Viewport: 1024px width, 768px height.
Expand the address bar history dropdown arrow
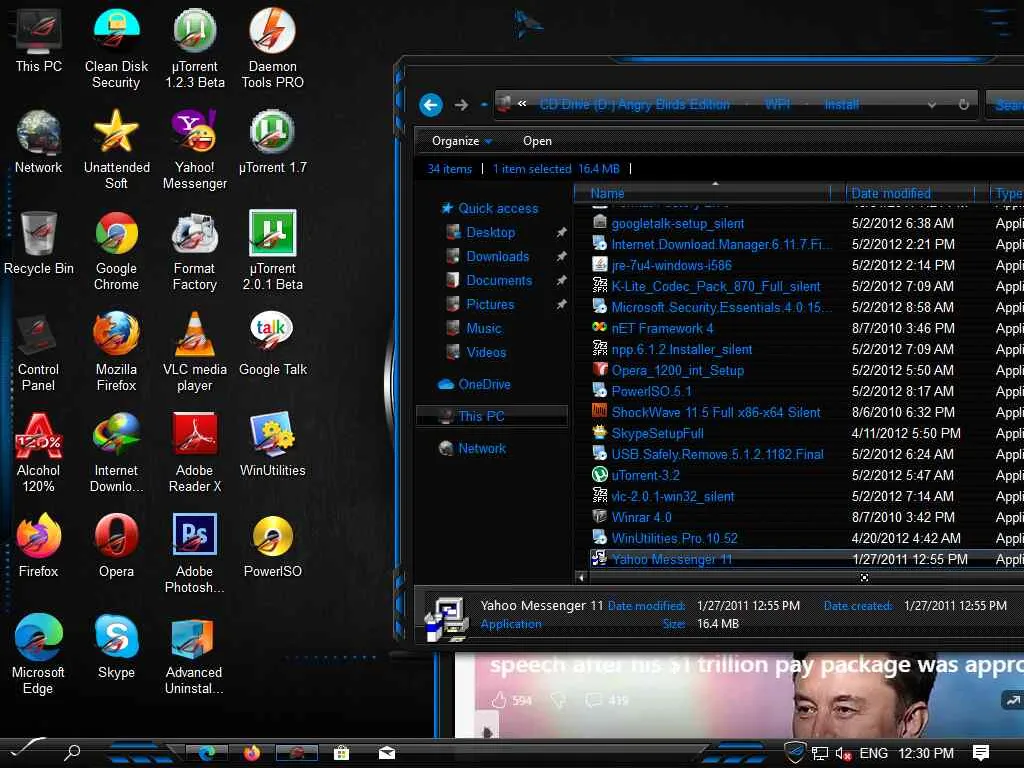[932, 105]
